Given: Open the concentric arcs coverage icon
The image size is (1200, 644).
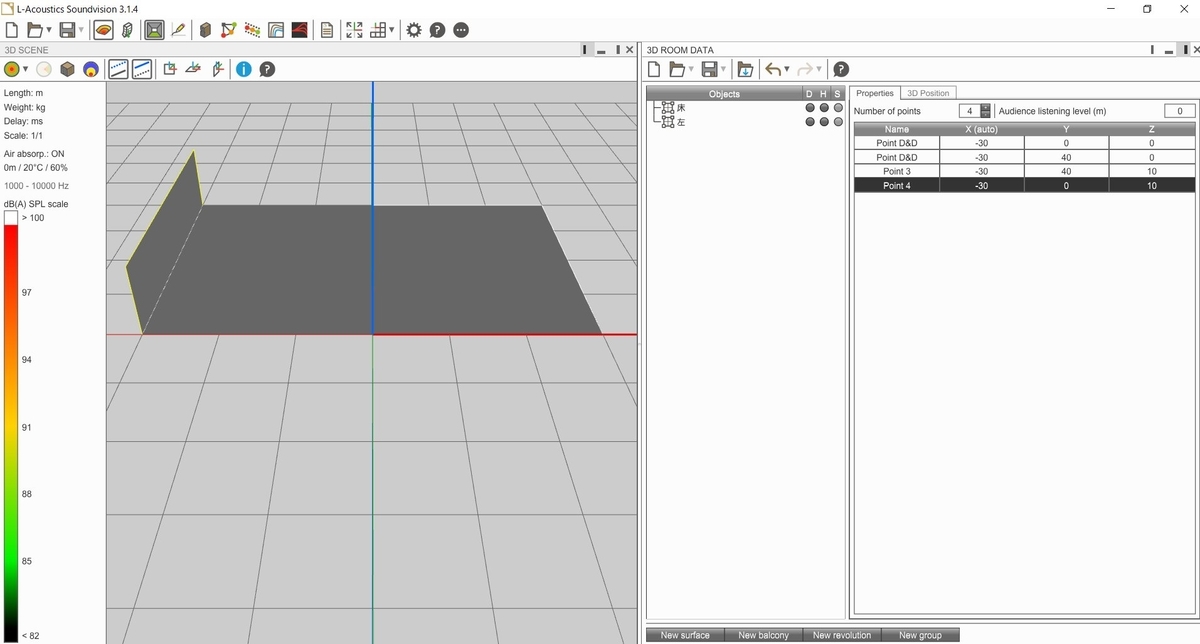Looking at the screenshot, I should [x=276, y=30].
